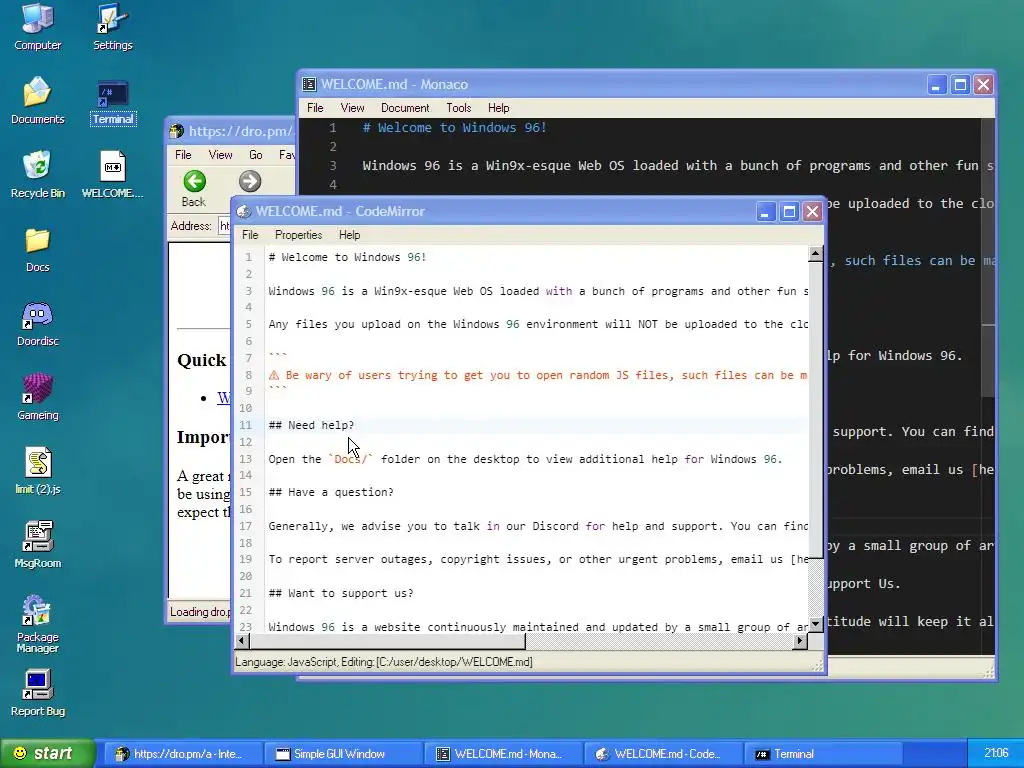Open Help menu in CodeMirror window
1024x768 pixels.
(349, 235)
